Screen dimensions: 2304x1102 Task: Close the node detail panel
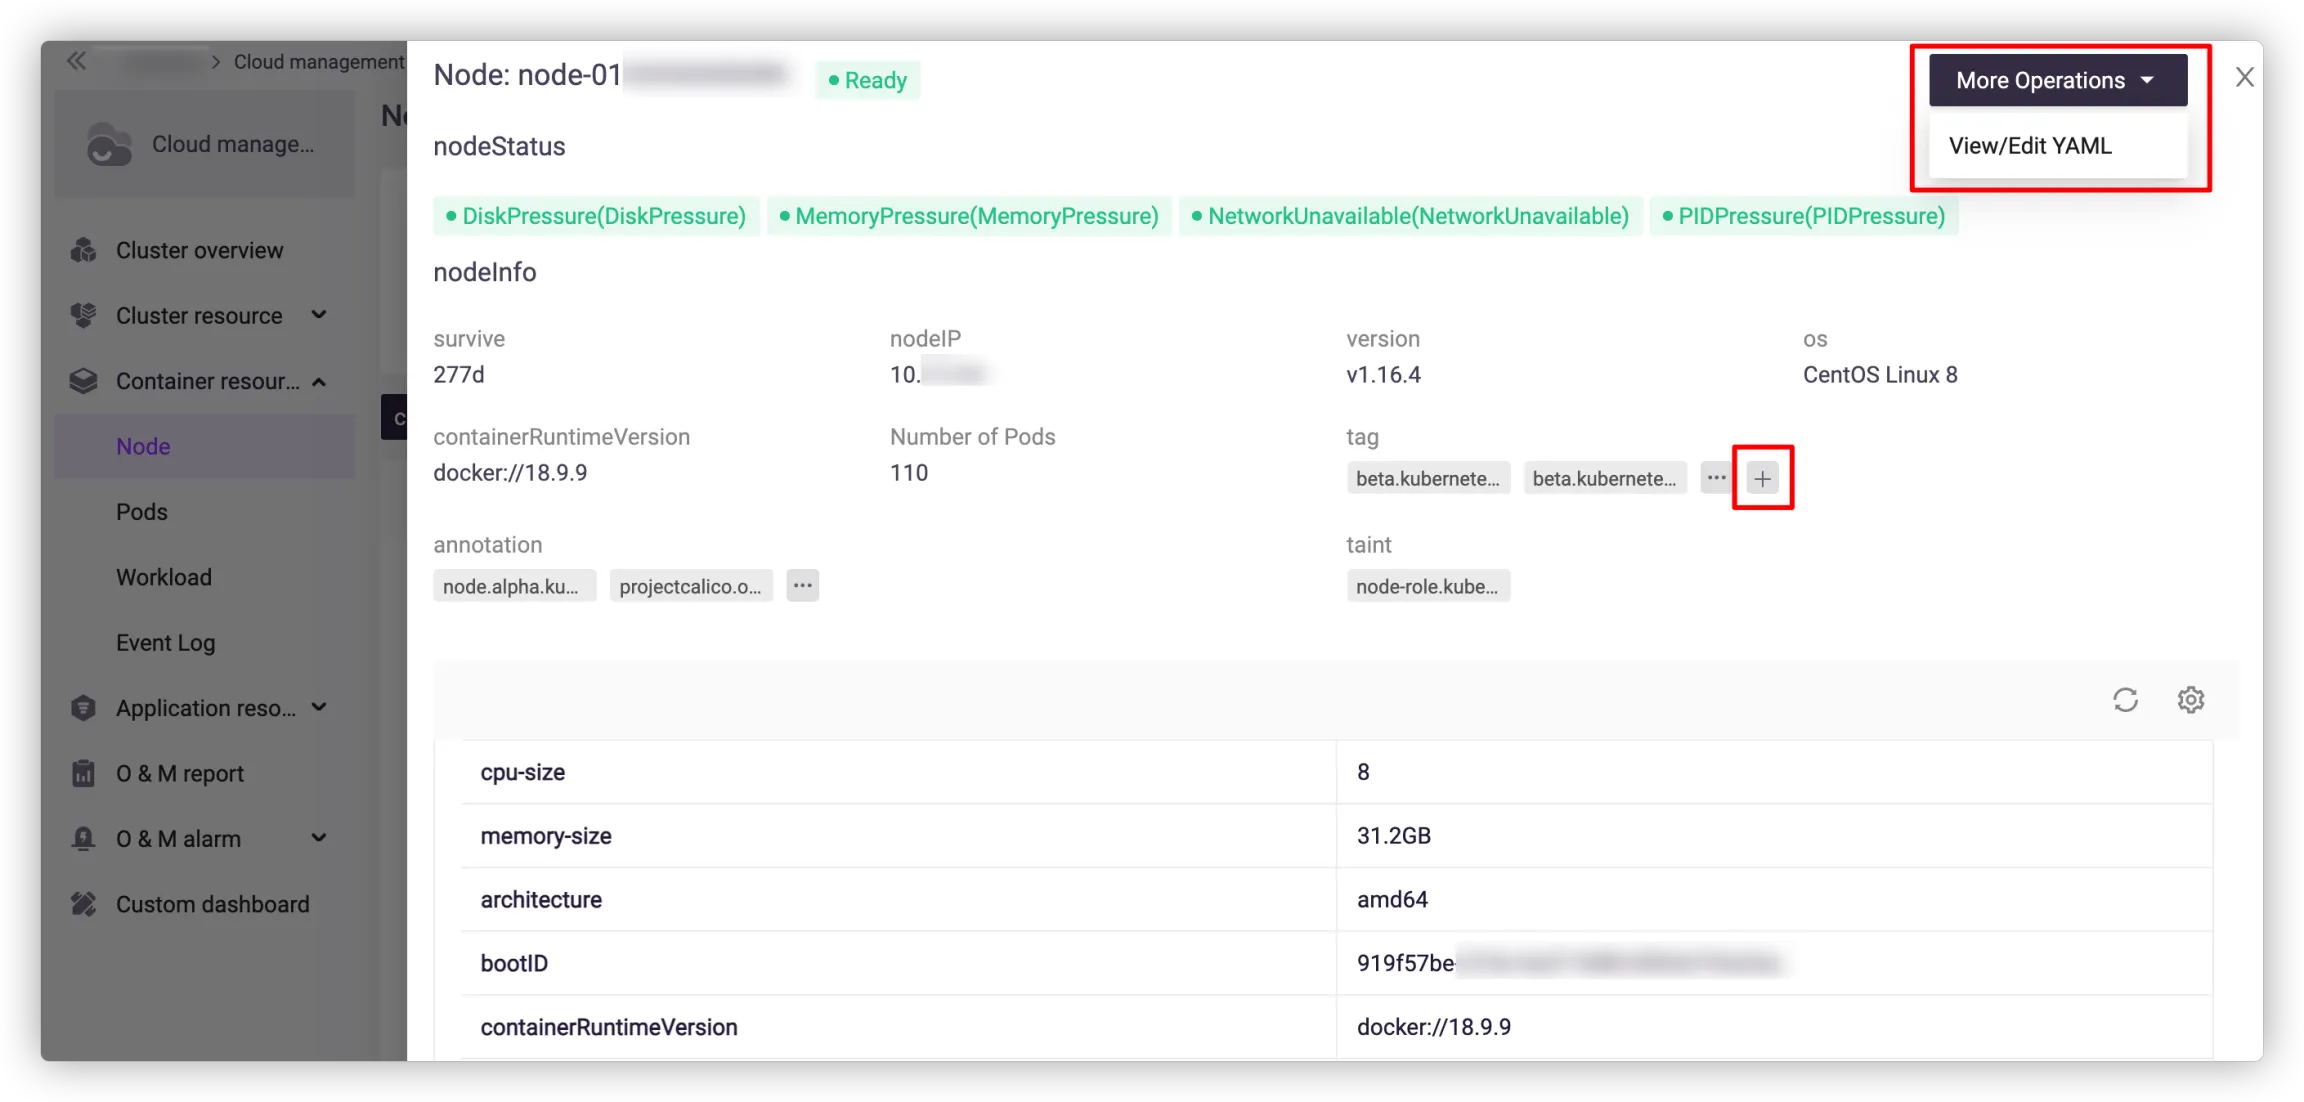(x=2244, y=77)
